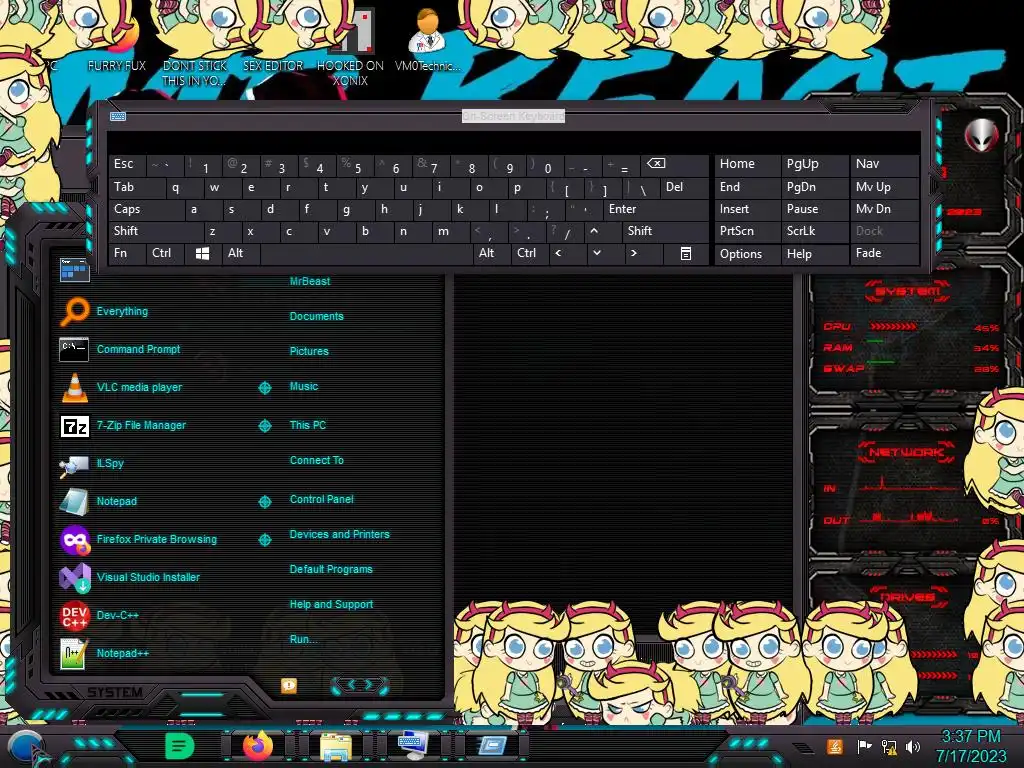Toggle the Fn key on keyboard
The height and width of the screenshot is (768, 1024).
pos(127,253)
